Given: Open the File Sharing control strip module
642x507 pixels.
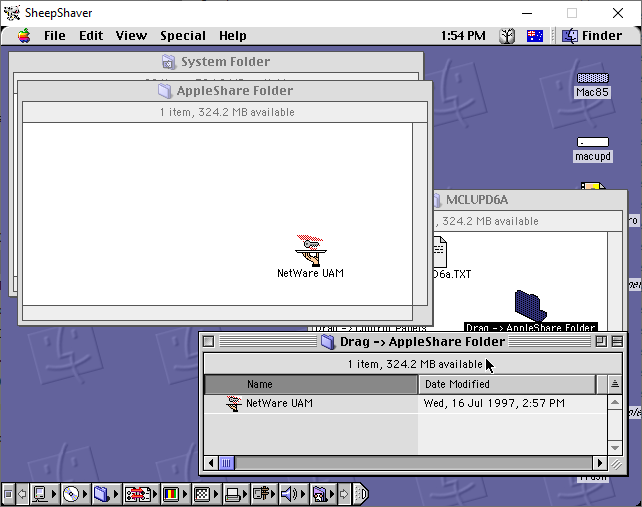Looking at the screenshot, I should [x=102, y=494].
